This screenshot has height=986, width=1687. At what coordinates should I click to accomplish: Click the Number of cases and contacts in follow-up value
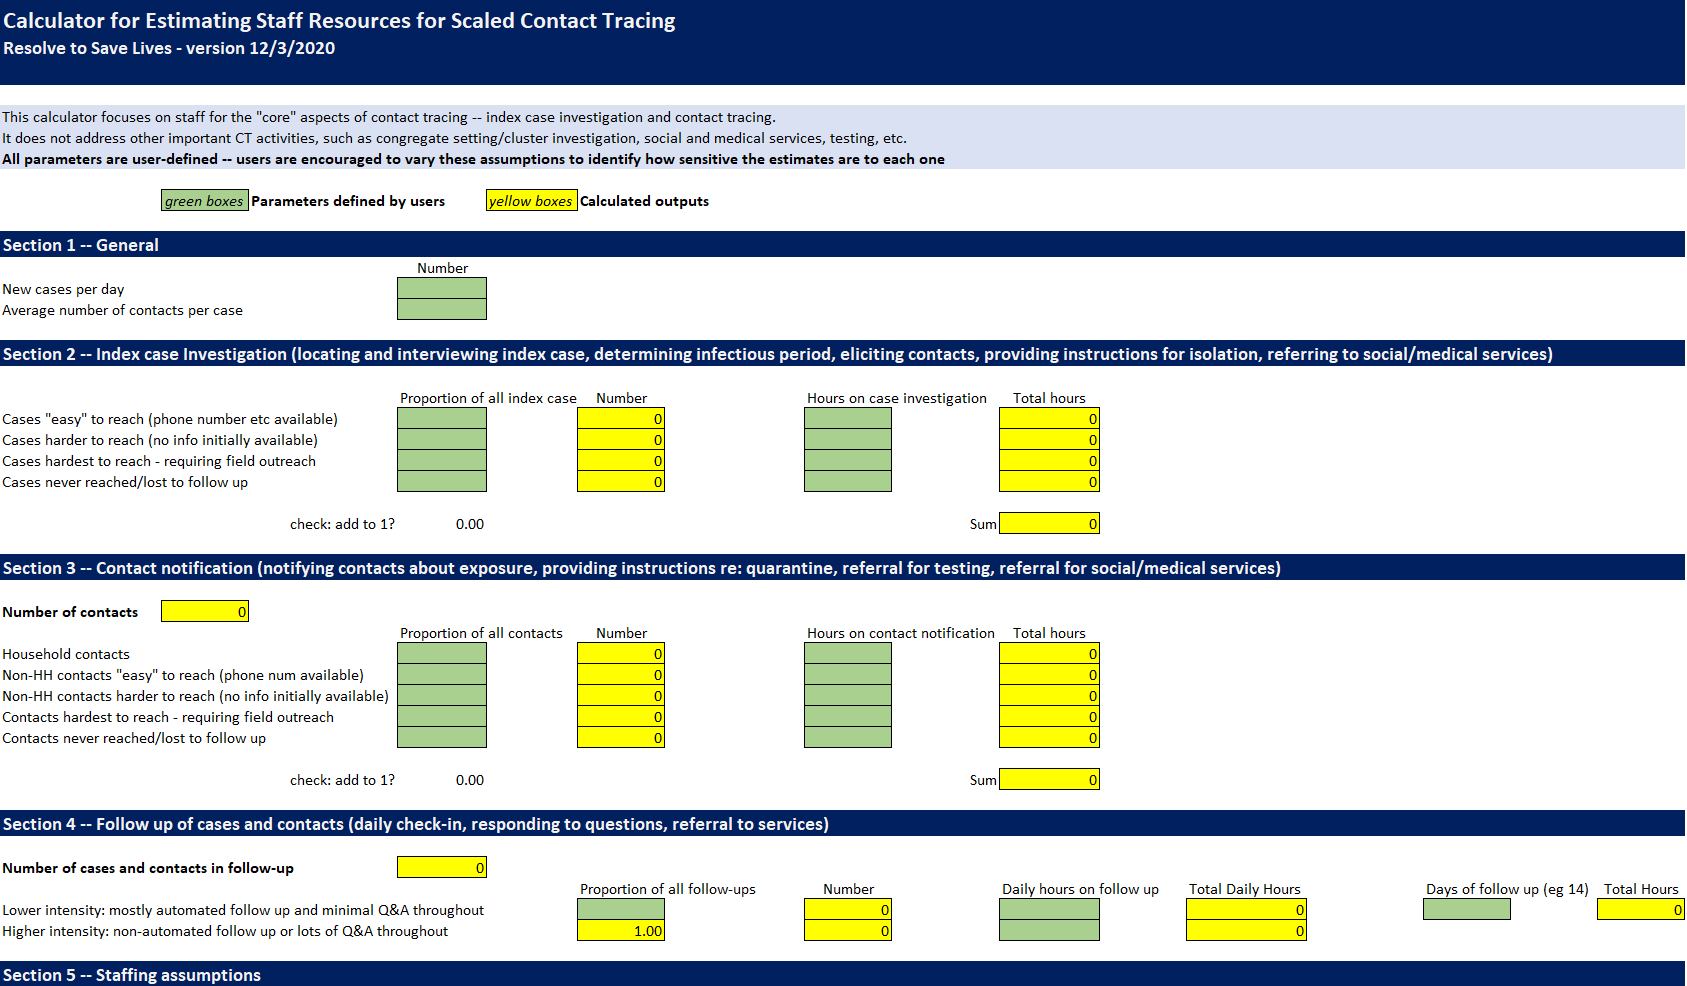click(x=441, y=867)
